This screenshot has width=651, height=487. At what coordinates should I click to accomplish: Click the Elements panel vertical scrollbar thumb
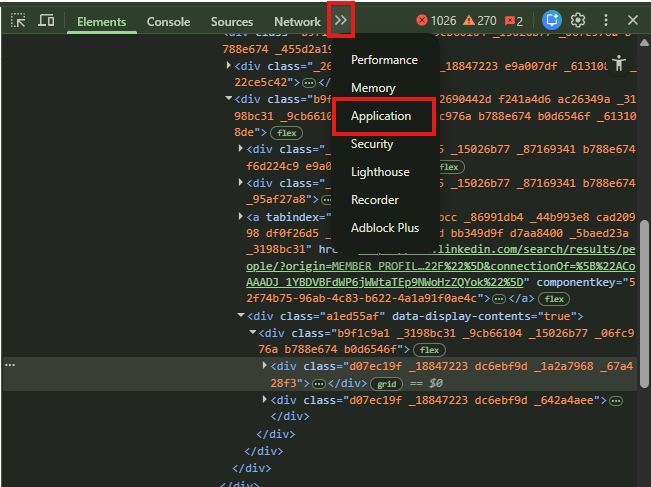[x=644, y=304]
